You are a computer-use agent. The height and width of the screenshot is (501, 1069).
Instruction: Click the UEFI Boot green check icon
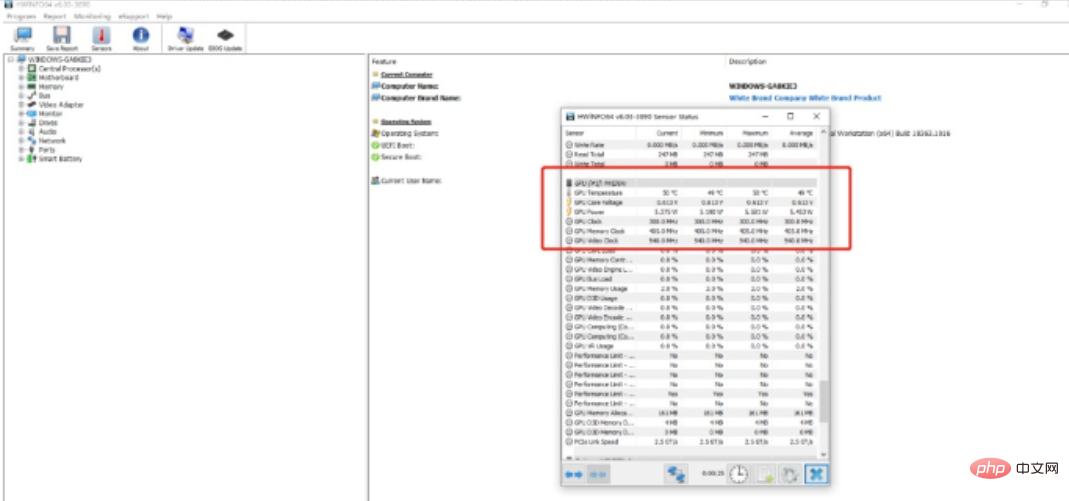[375, 145]
